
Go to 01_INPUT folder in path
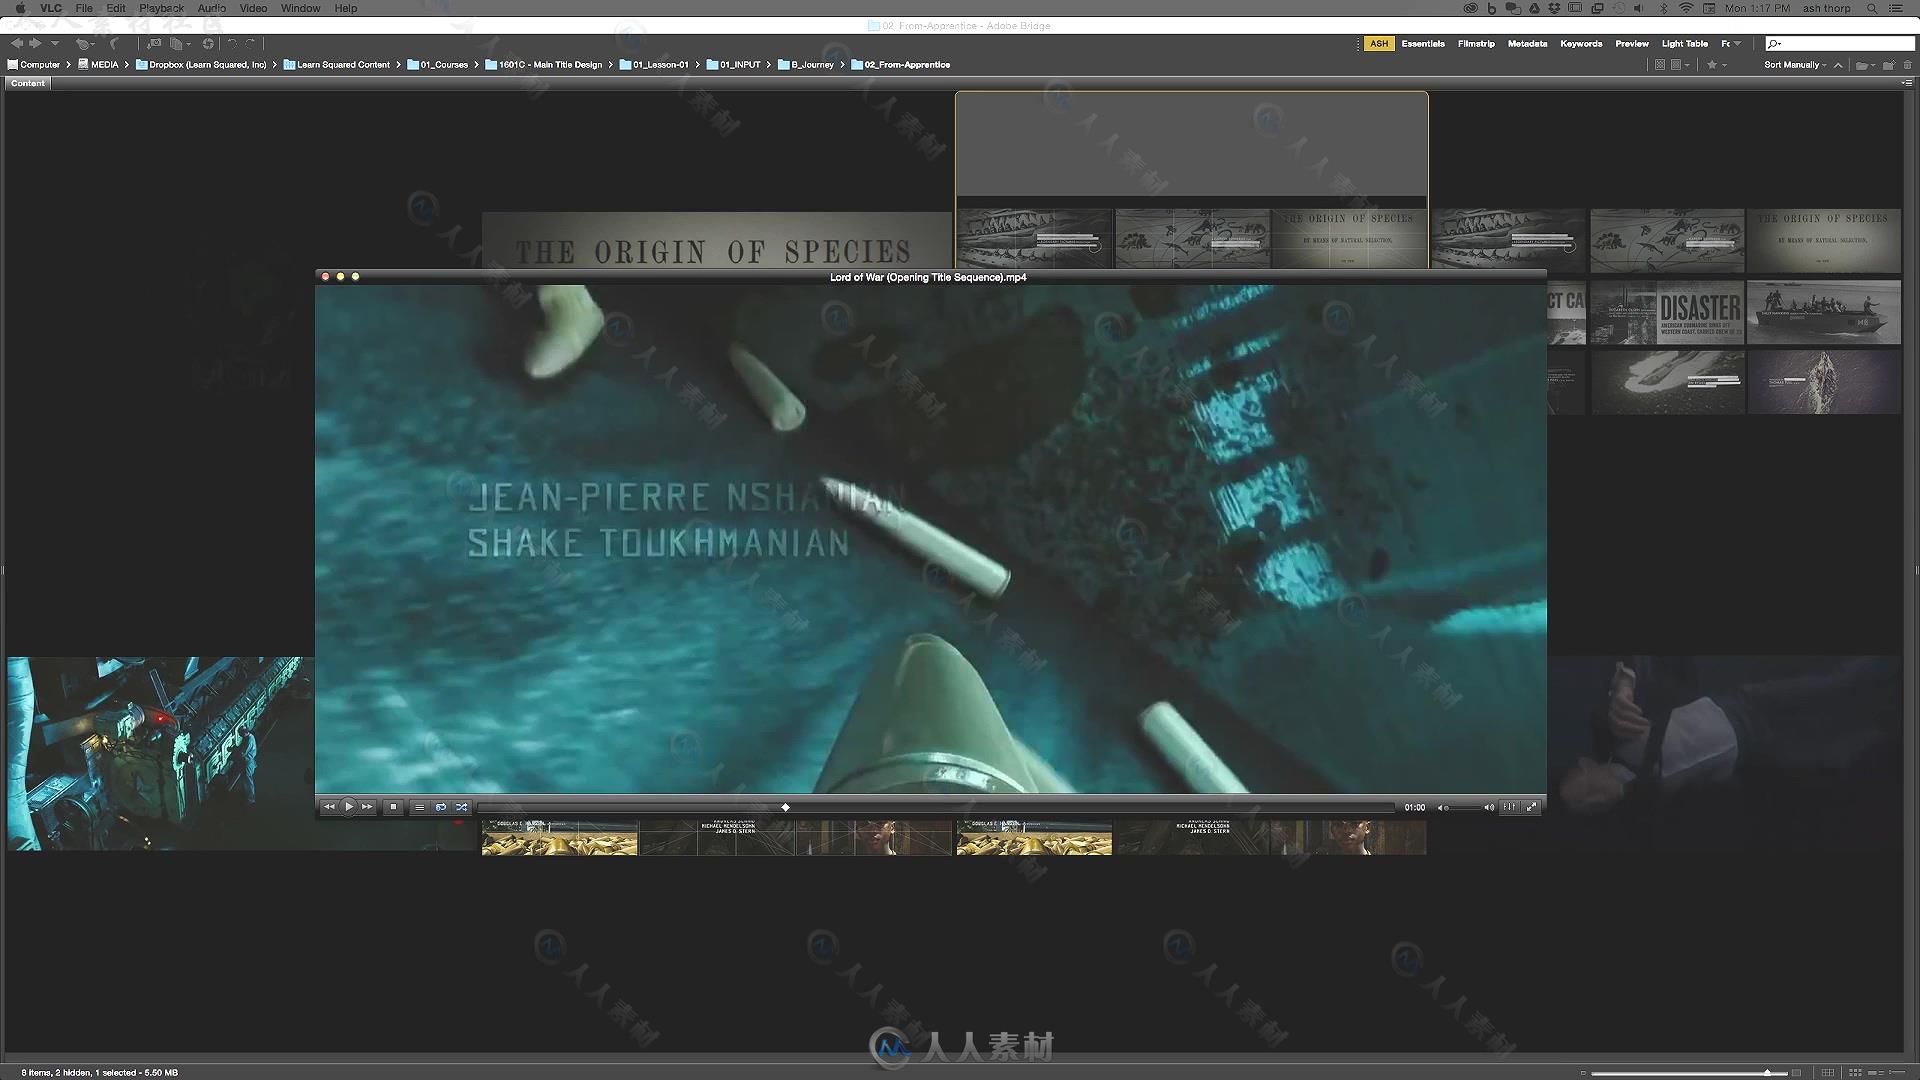pyautogui.click(x=734, y=65)
